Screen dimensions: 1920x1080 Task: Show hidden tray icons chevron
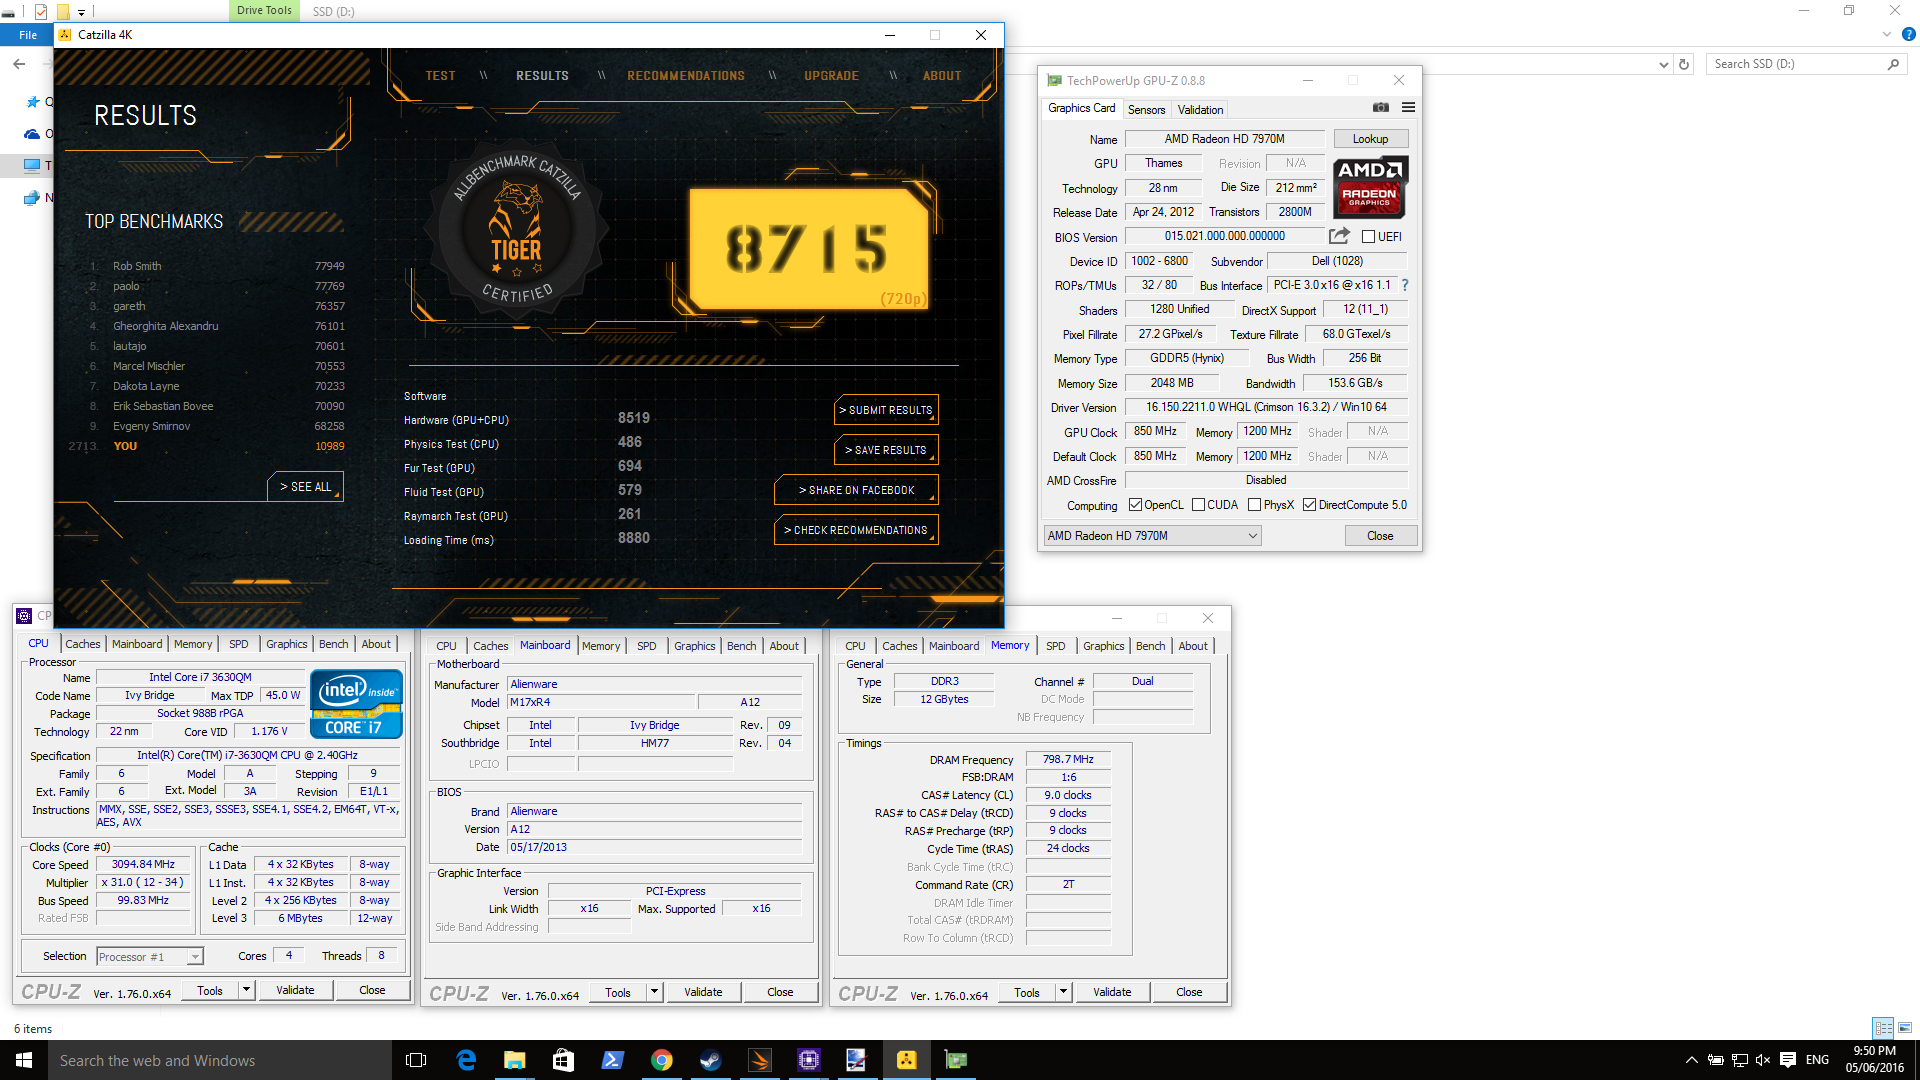click(x=1691, y=1060)
